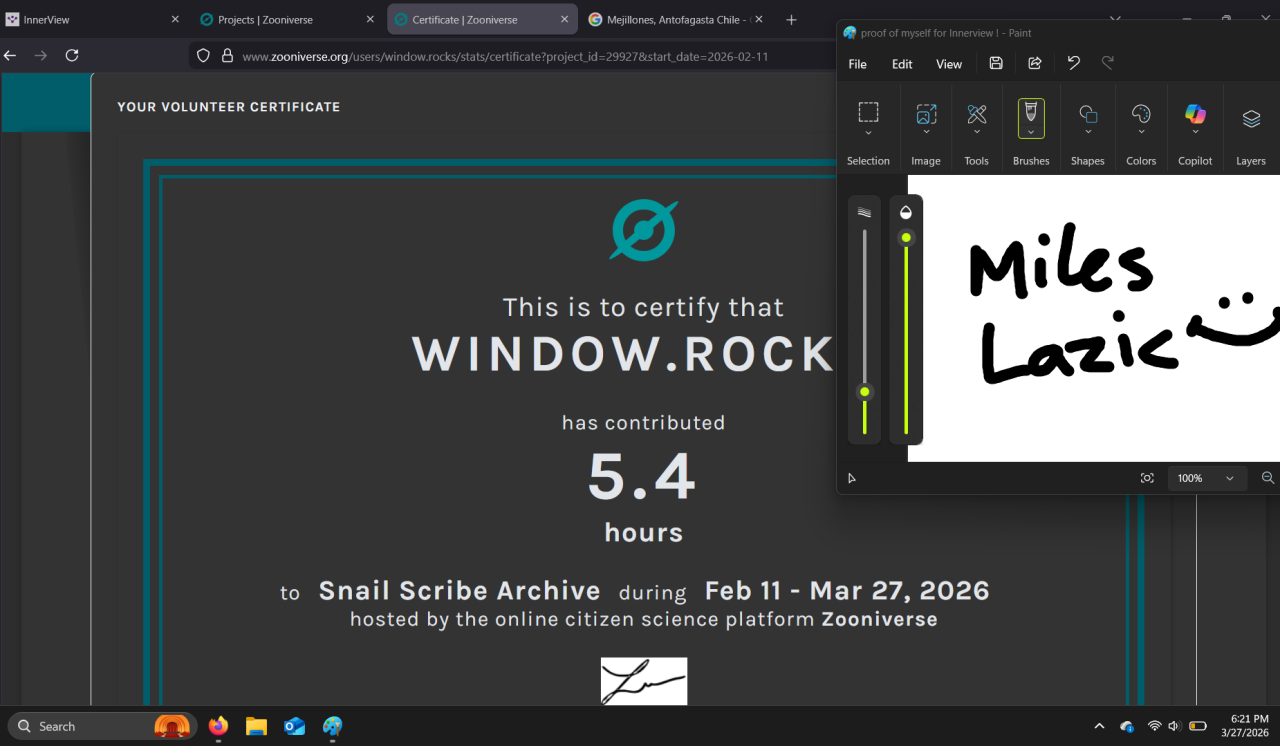Screen dimensions: 1280x746
Task: Click the fit-to-window icon in status bar
Action: pos(1147,478)
